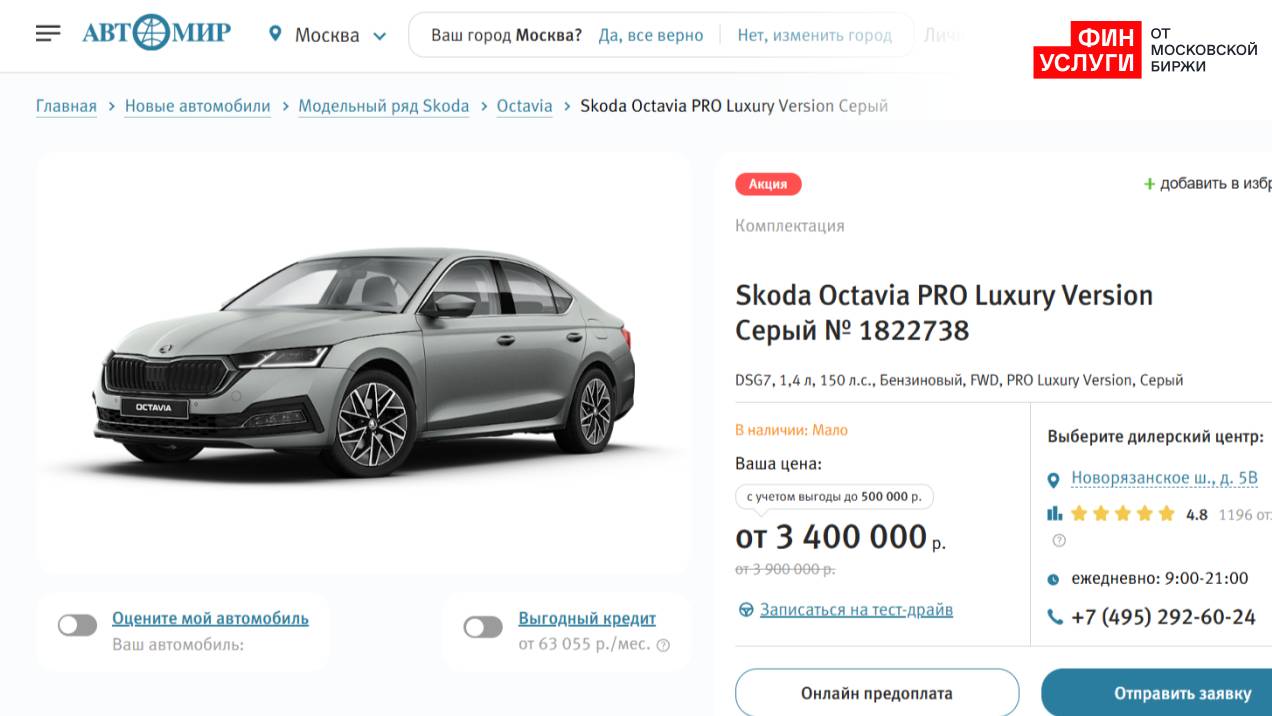Viewport: 1272px width, 716px height.
Task: Confirm city with Да, все верно
Action: pos(651,35)
